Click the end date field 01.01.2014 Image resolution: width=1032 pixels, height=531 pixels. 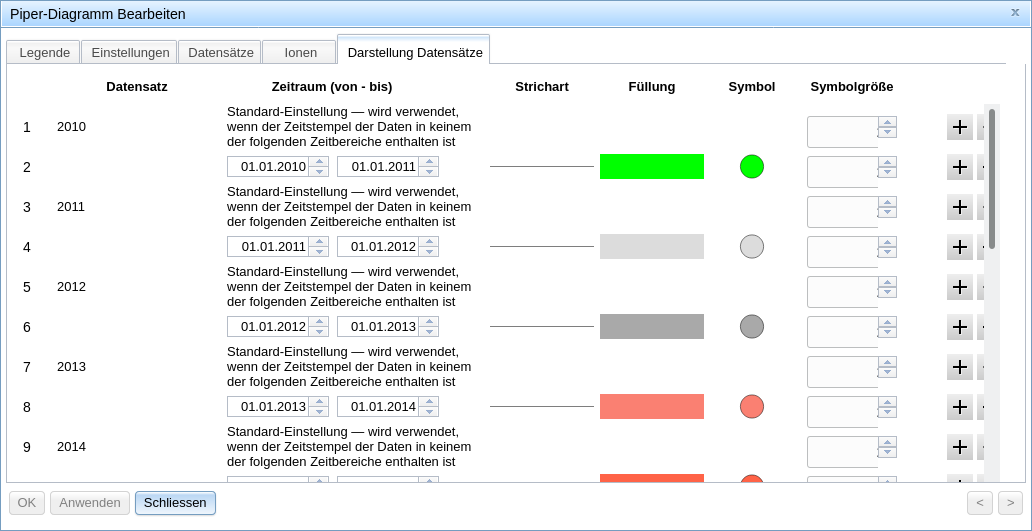pyautogui.click(x=378, y=407)
